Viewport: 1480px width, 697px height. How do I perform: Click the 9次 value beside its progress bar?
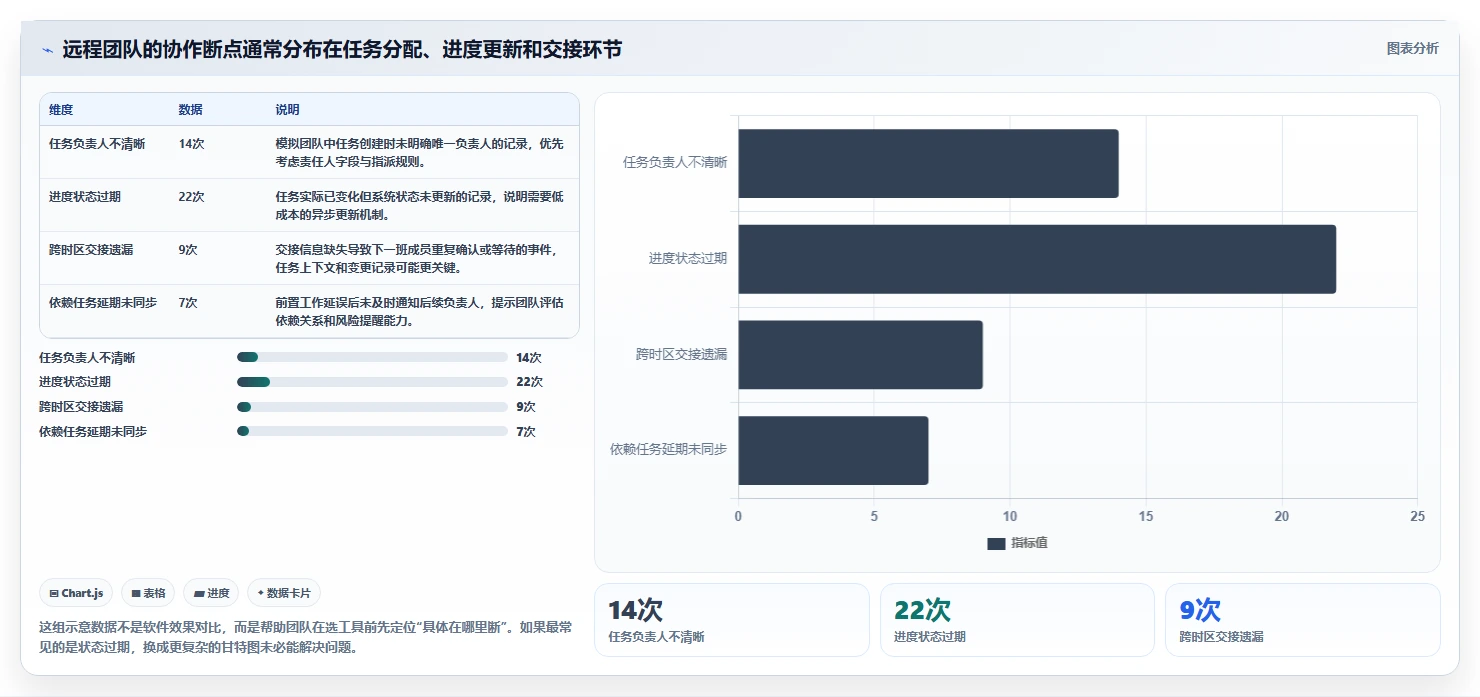[x=526, y=407]
